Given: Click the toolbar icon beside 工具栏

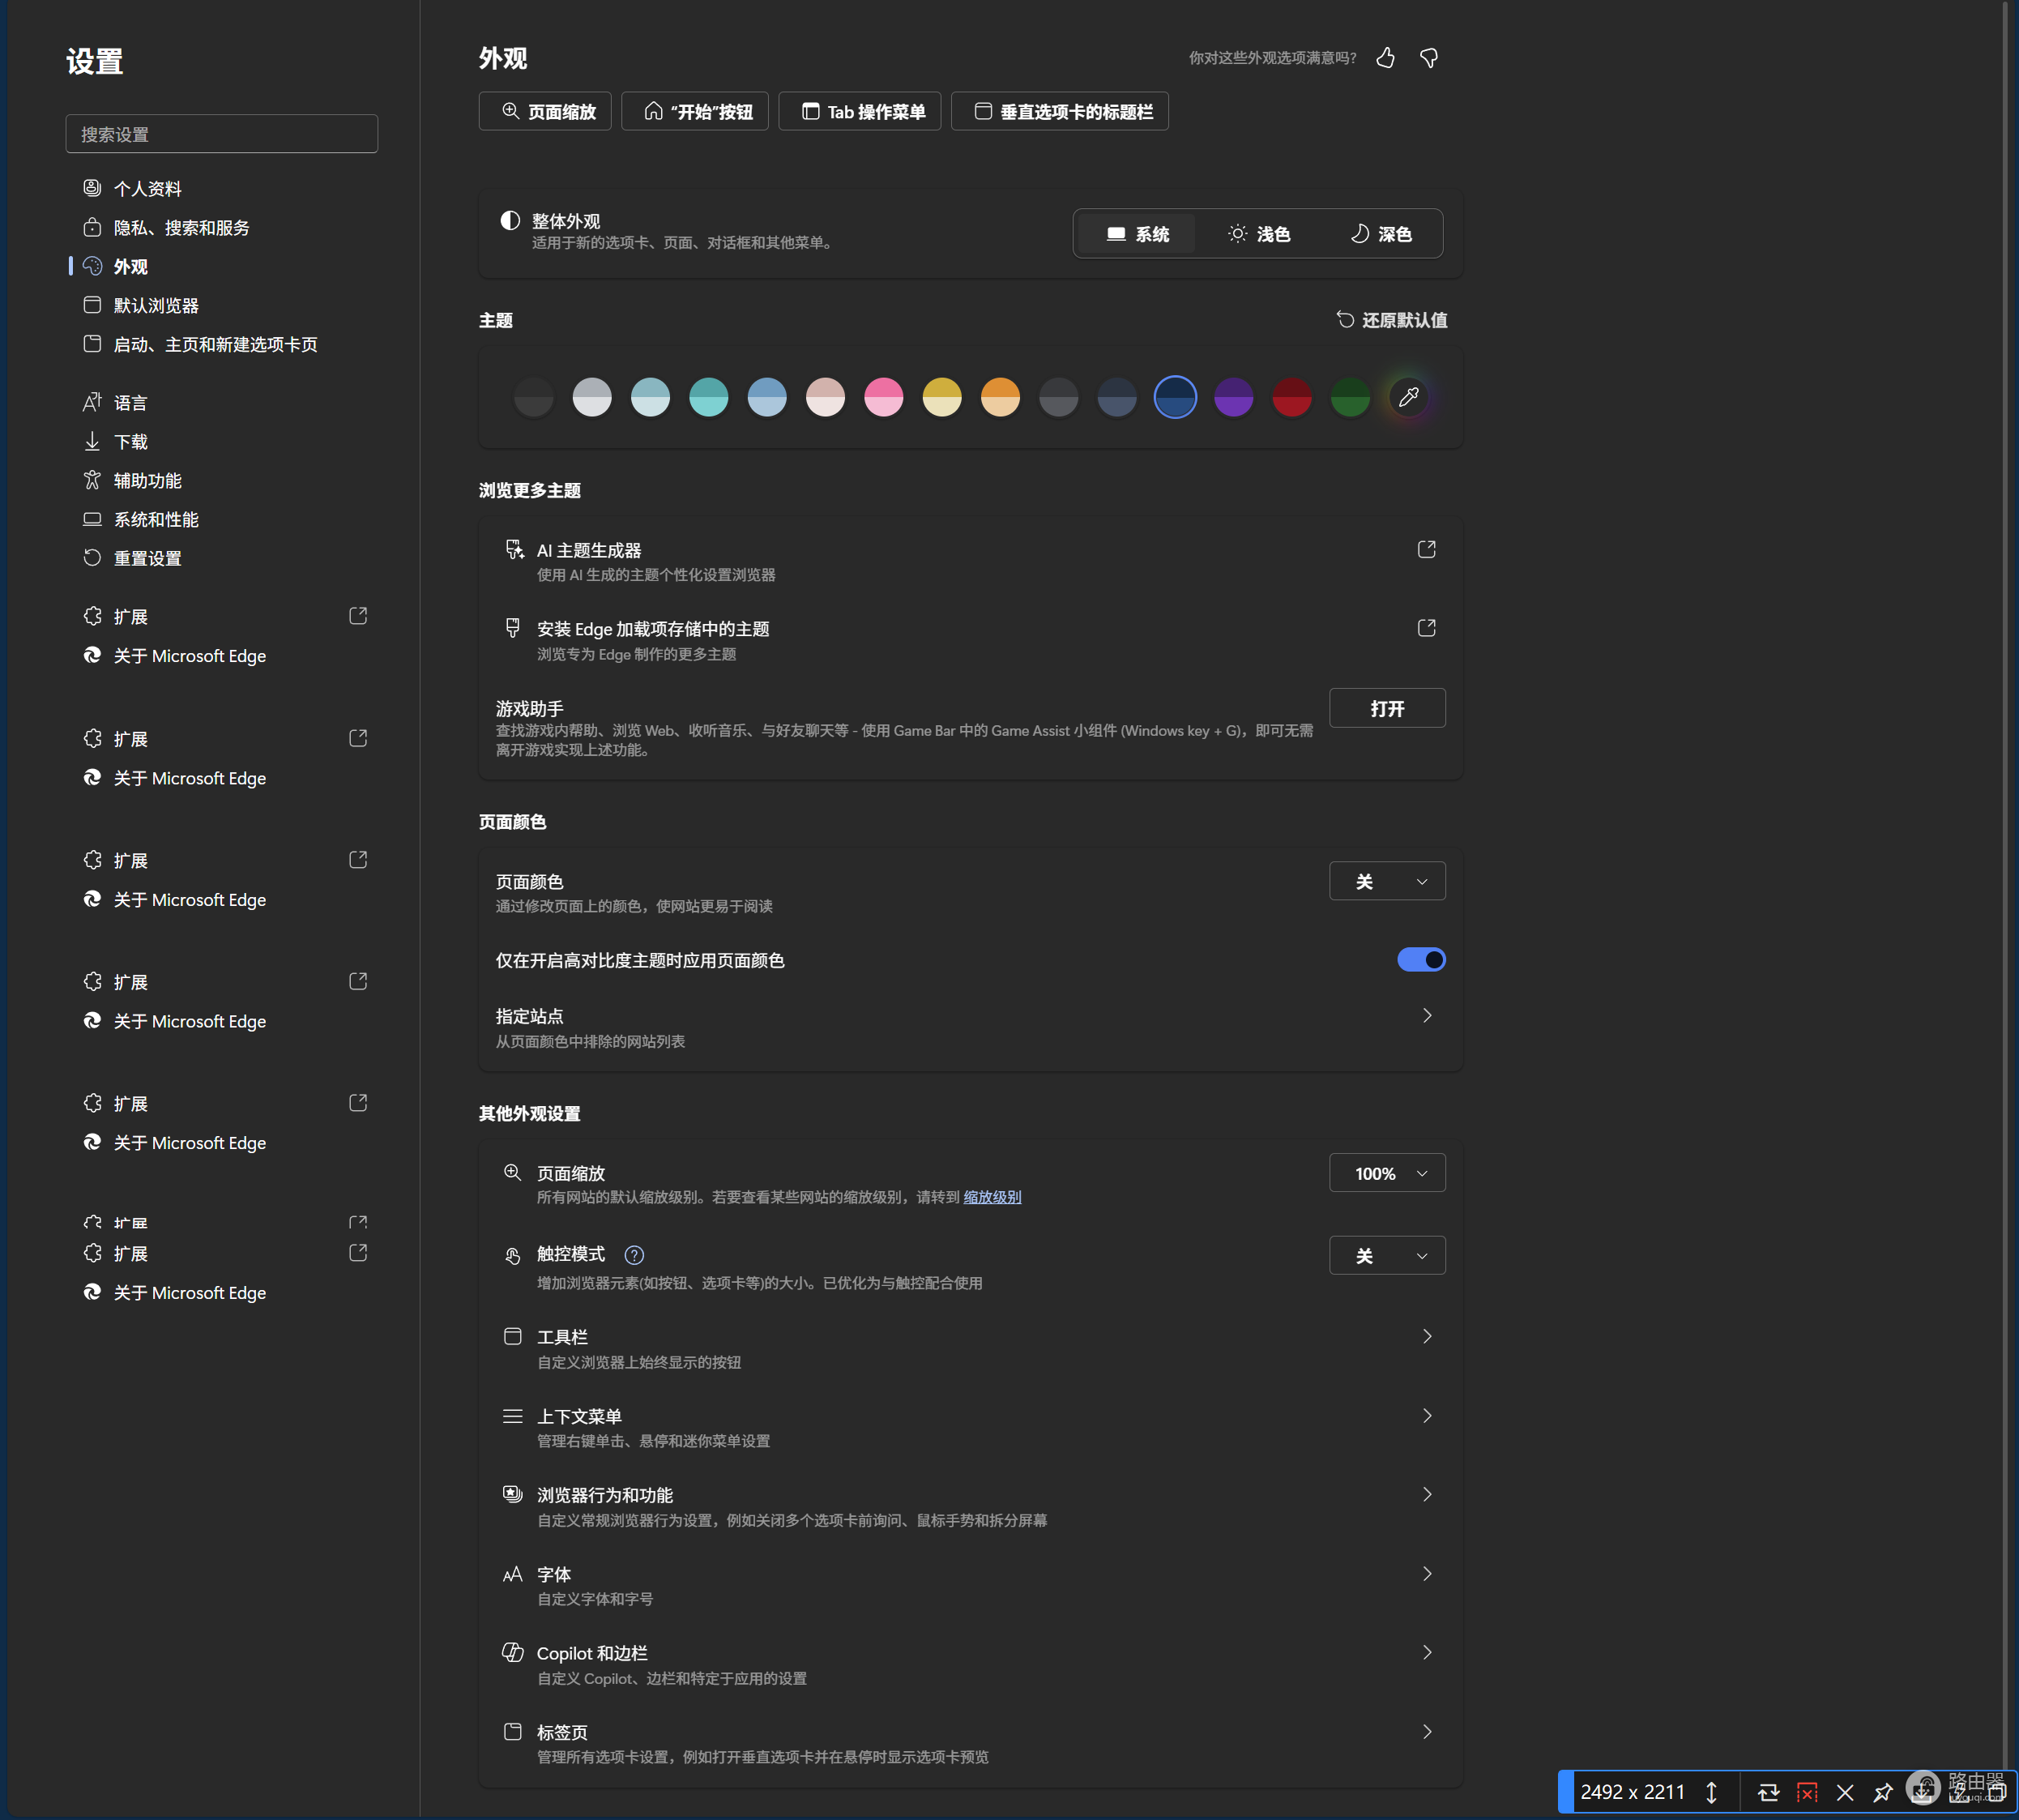Looking at the screenshot, I should pos(513,1337).
